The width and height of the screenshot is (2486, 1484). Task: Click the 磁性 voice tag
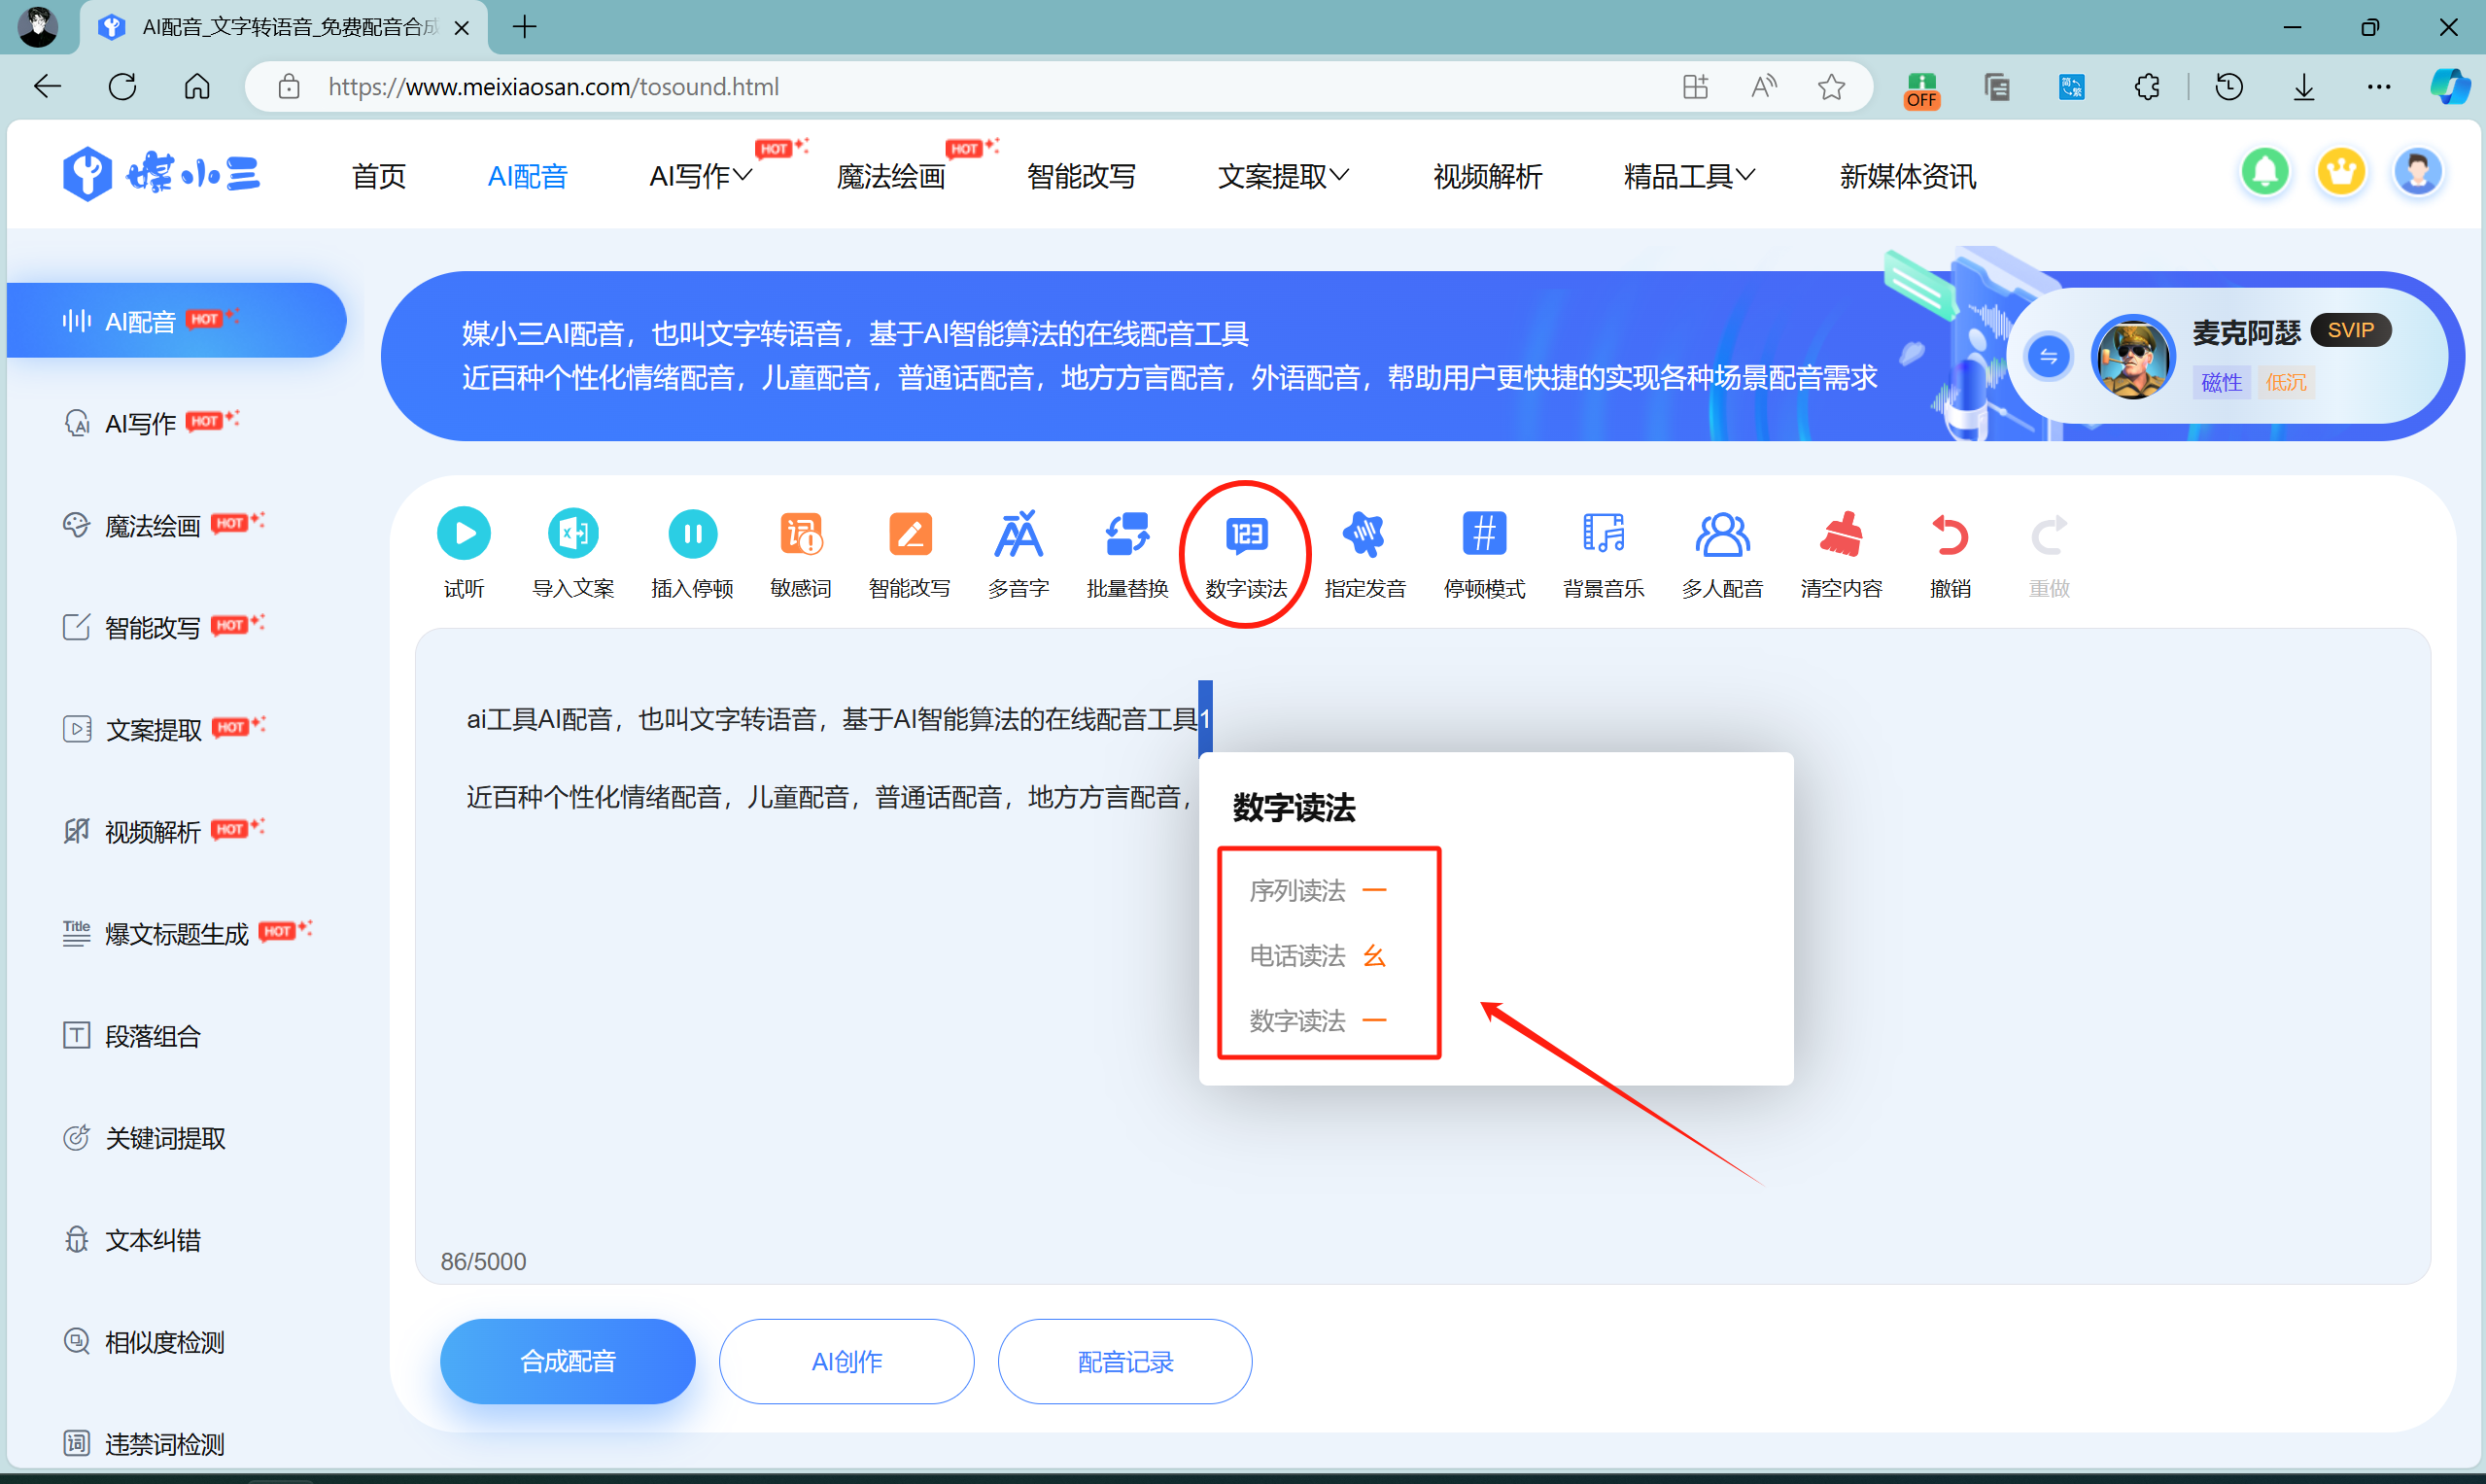pyautogui.click(x=2221, y=382)
